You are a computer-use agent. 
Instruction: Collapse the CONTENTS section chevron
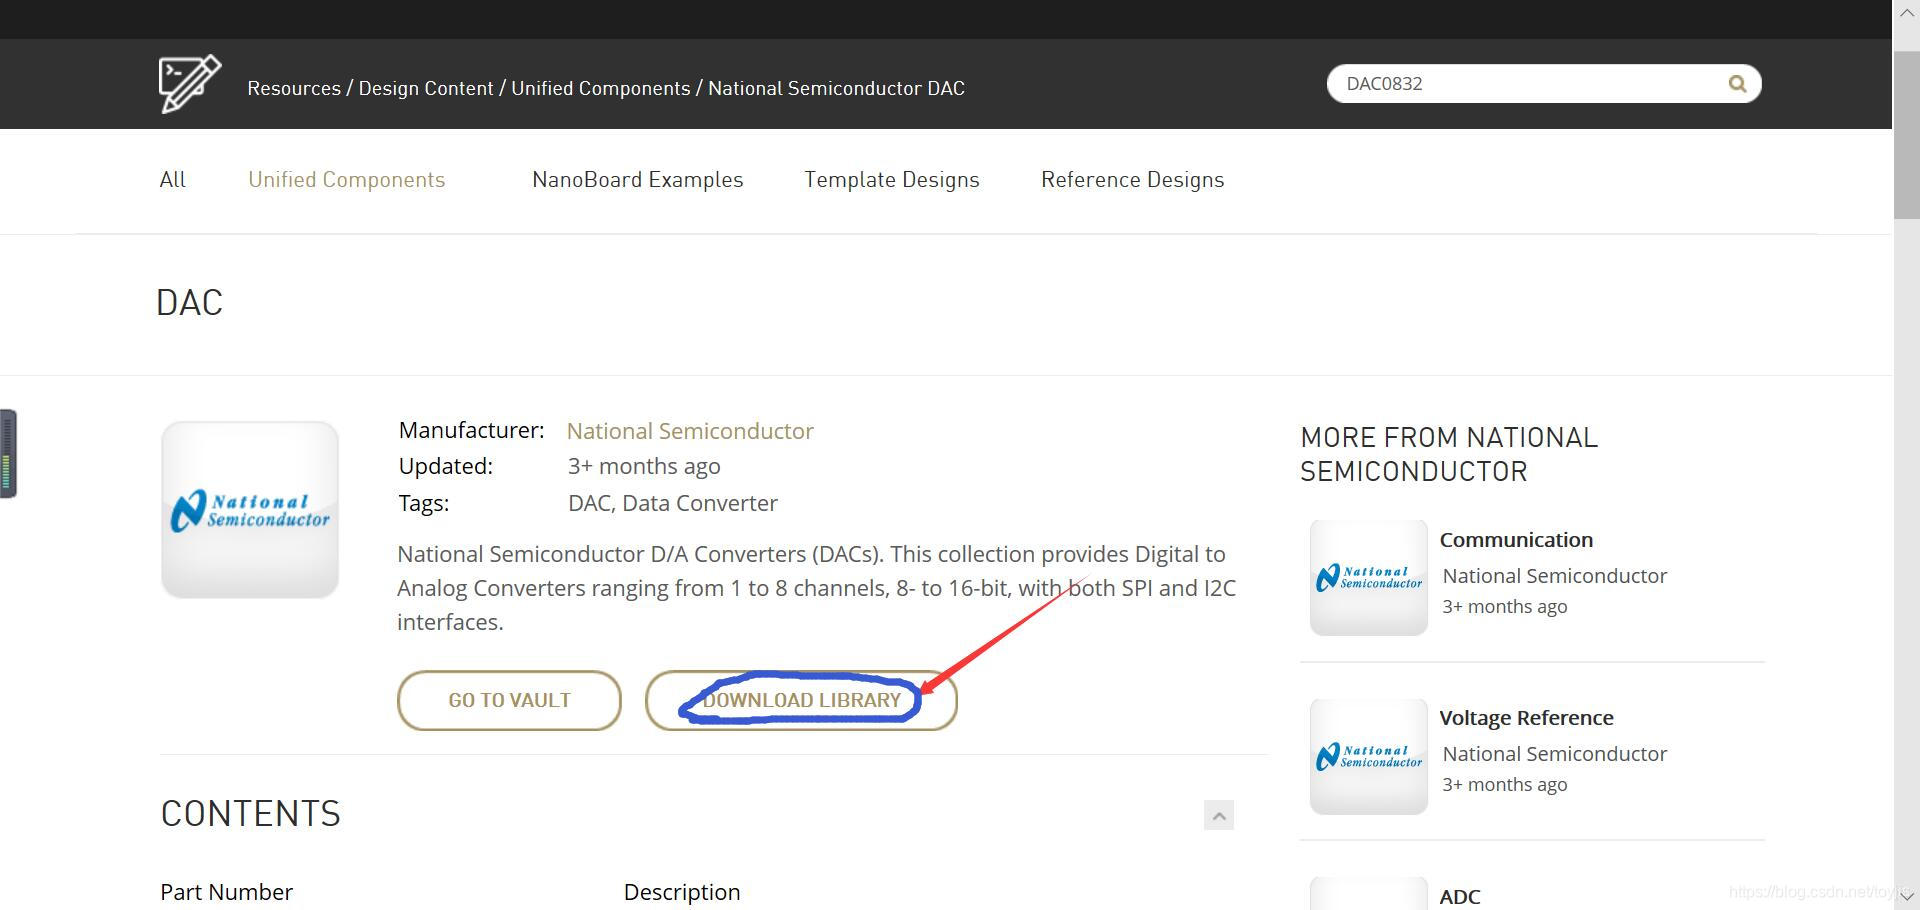click(x=1219, y=816)
